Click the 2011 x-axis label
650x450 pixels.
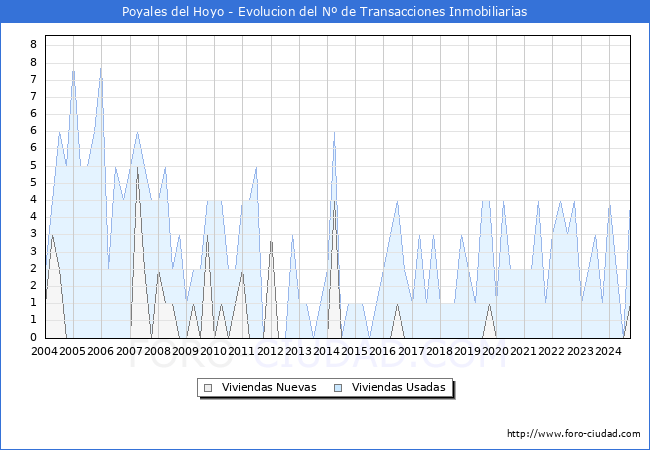pyautogui.click(x=242, y=351)
